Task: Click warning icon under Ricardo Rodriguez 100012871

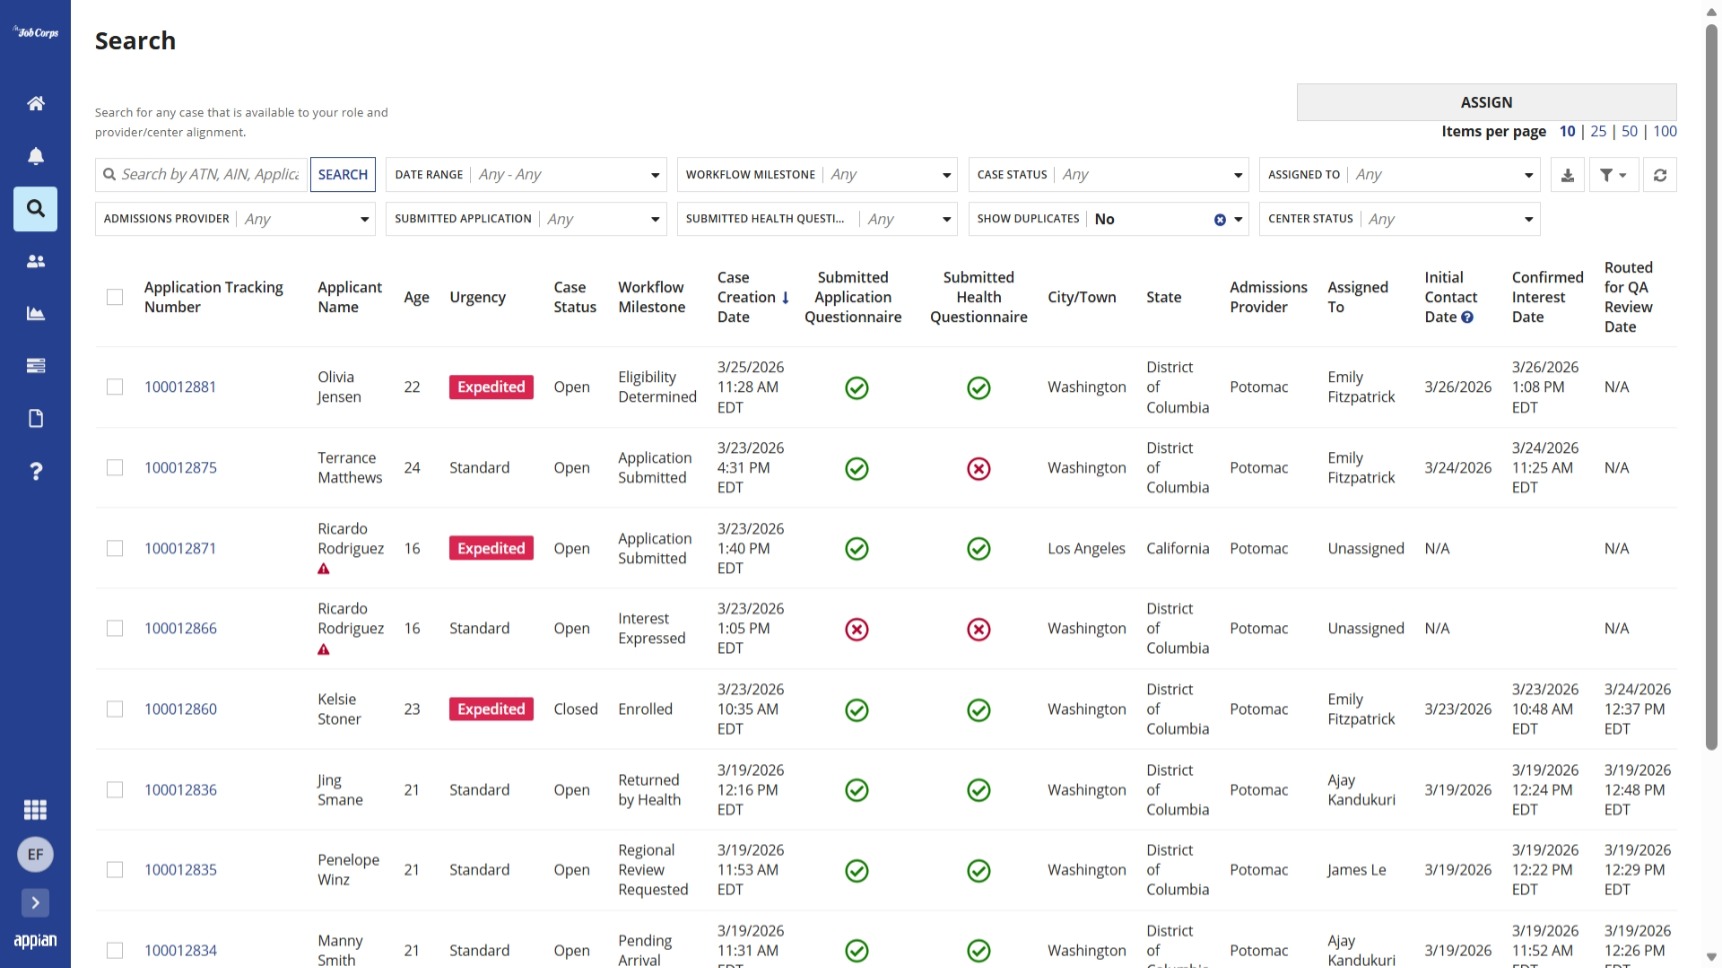Action: tap(323, 569)
